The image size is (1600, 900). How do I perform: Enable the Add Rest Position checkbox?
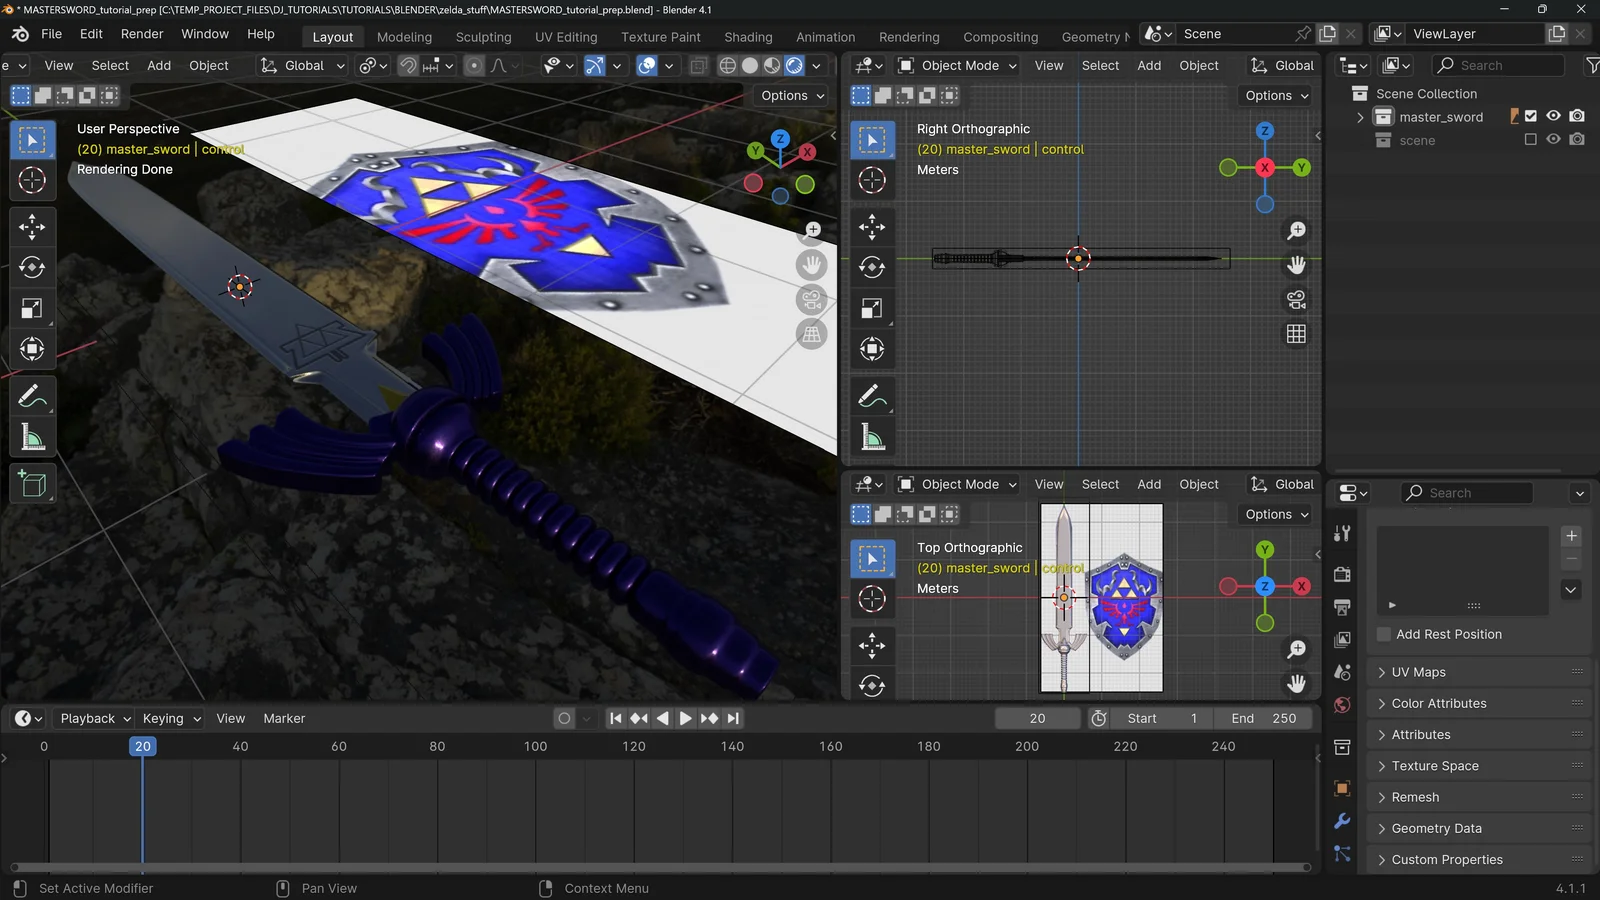1384,634
